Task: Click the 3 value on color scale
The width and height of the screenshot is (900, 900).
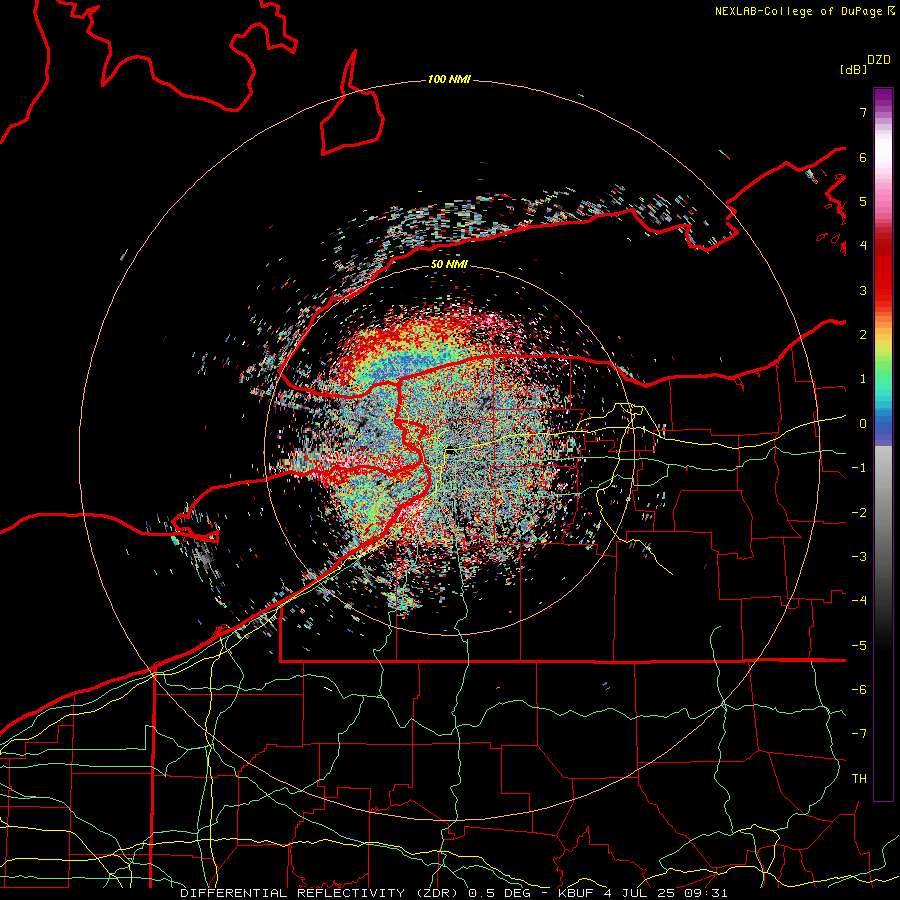Action: point(863,290)
